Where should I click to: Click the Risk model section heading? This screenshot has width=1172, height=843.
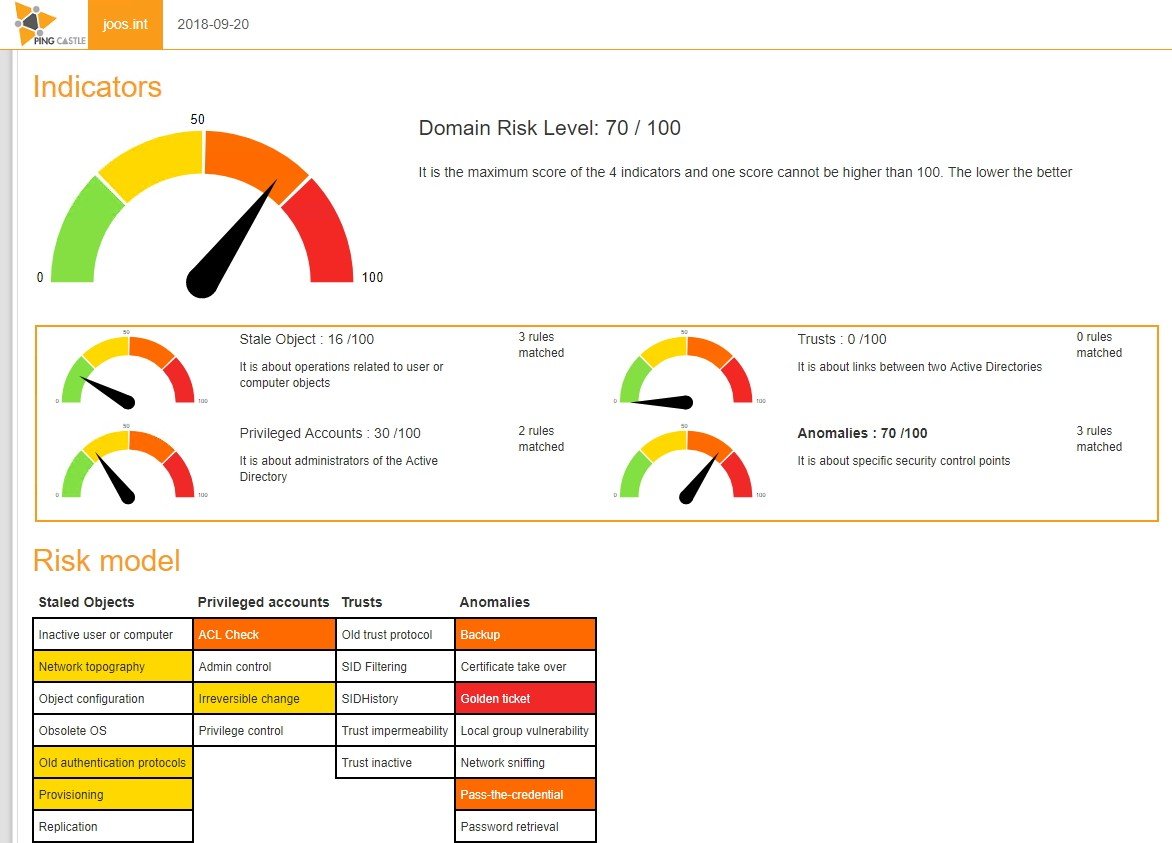click(106, 561)
